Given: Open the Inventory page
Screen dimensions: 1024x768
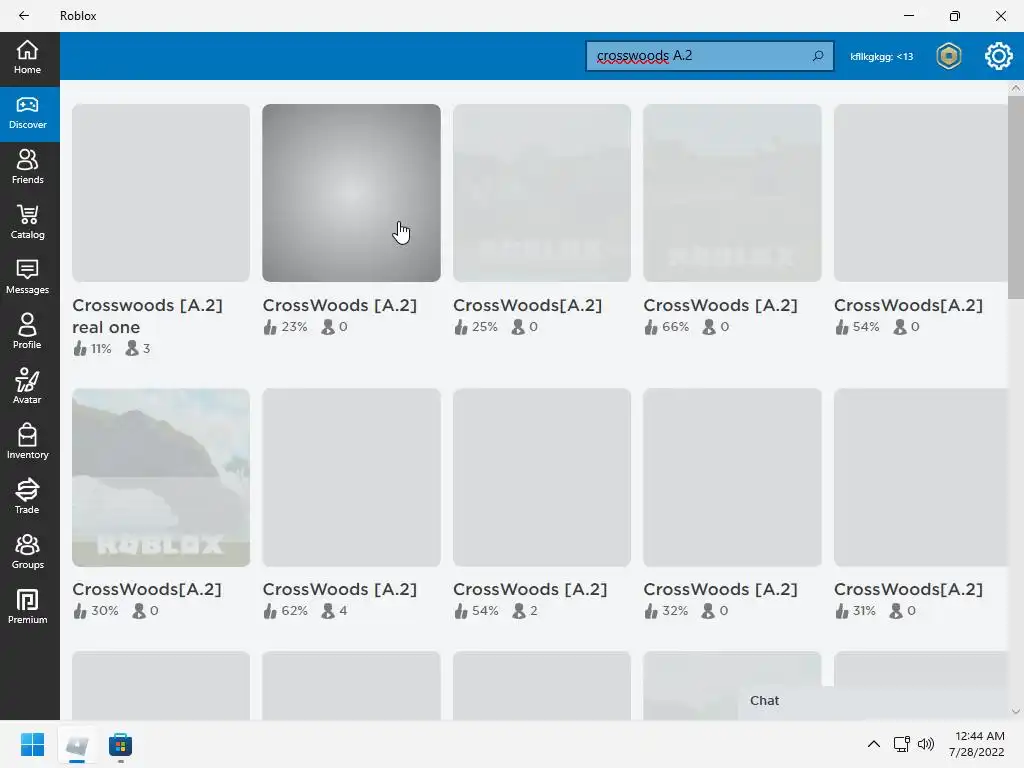Looking at the screenshot, I should point(29,443).
